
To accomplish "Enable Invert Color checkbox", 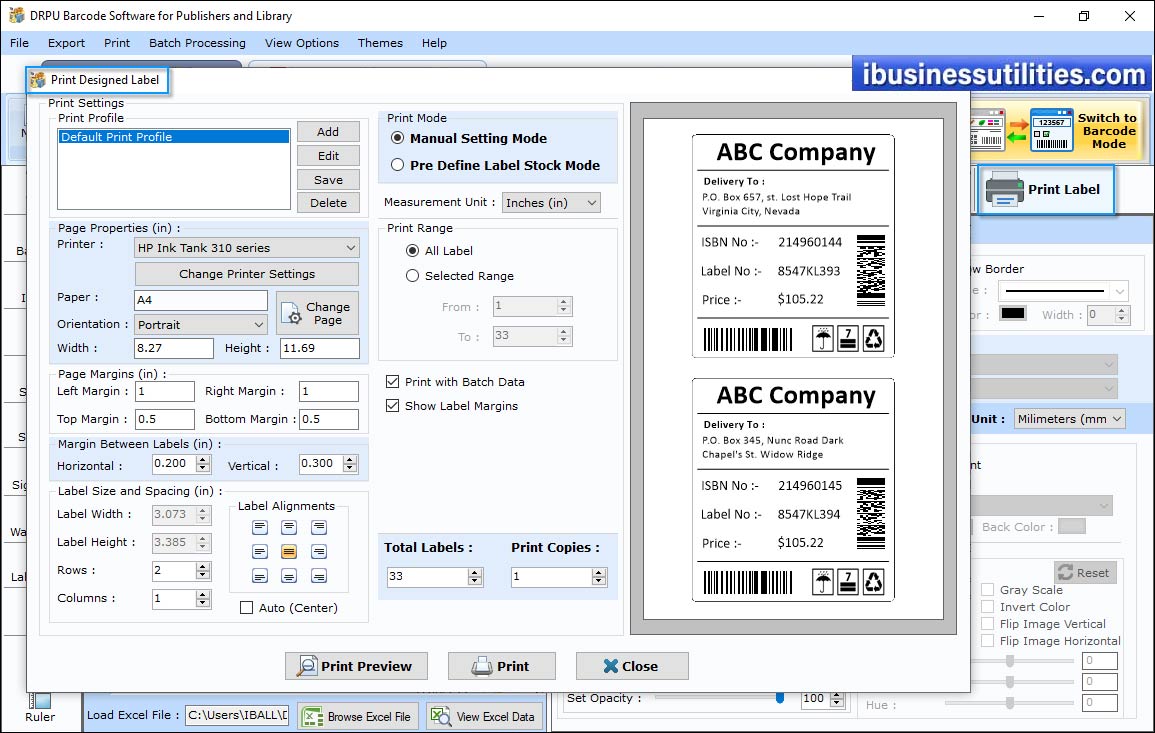I will coord(988,606).
